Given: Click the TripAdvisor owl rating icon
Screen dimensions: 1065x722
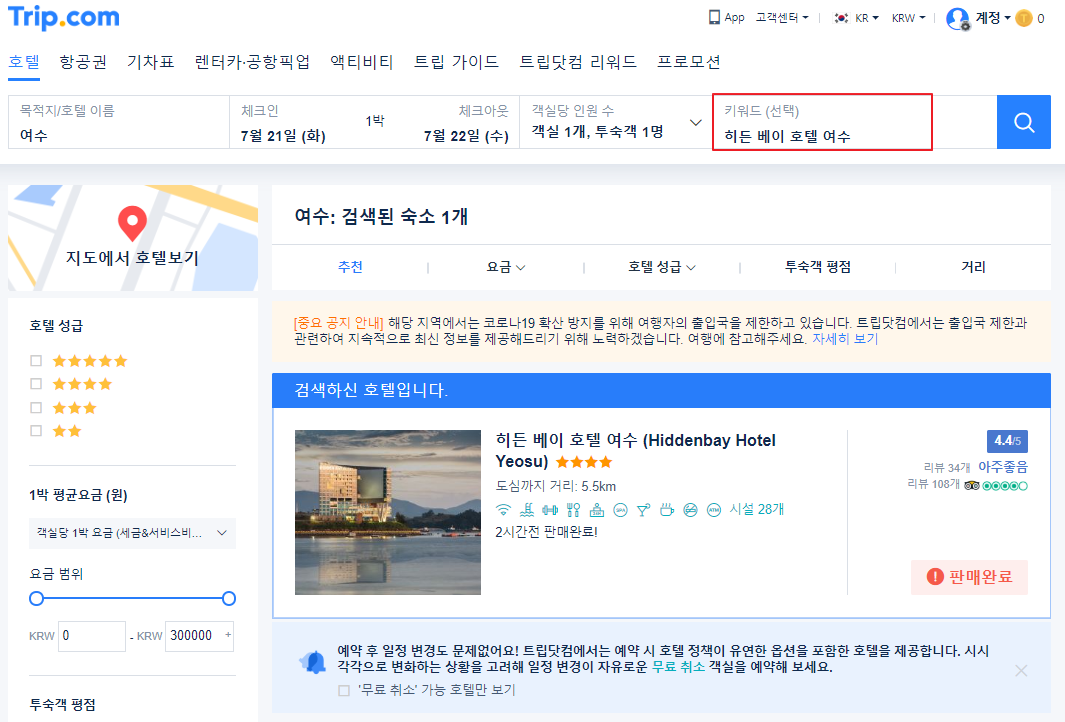Looking at the screenshot, I should click(x=972, y=485).
